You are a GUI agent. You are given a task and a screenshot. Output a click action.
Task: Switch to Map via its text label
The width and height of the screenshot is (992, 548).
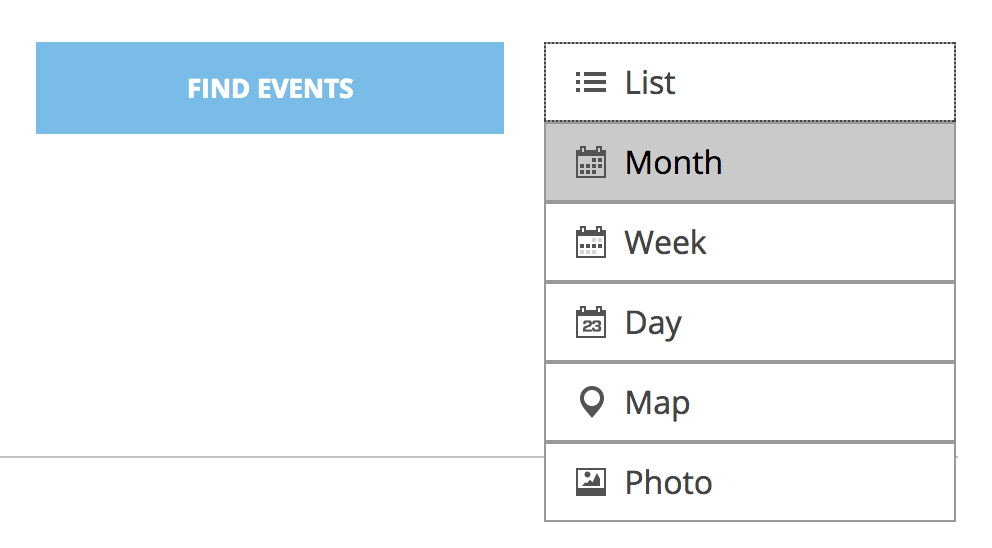pos(657,403)
